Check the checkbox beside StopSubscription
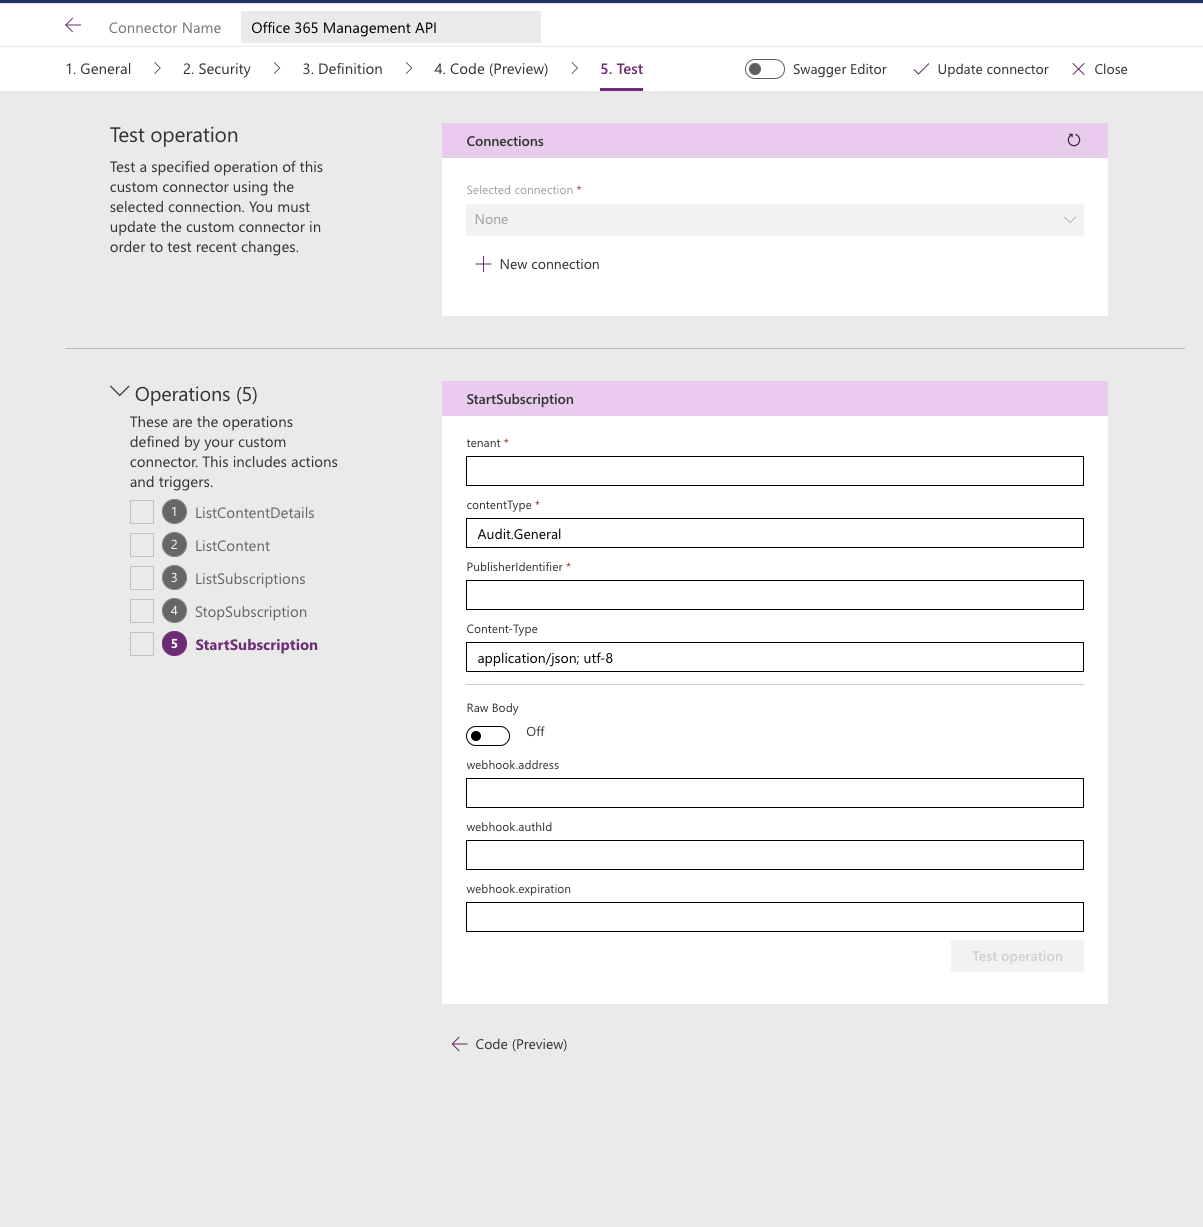1203x1227 pixels. coord(141,610)
